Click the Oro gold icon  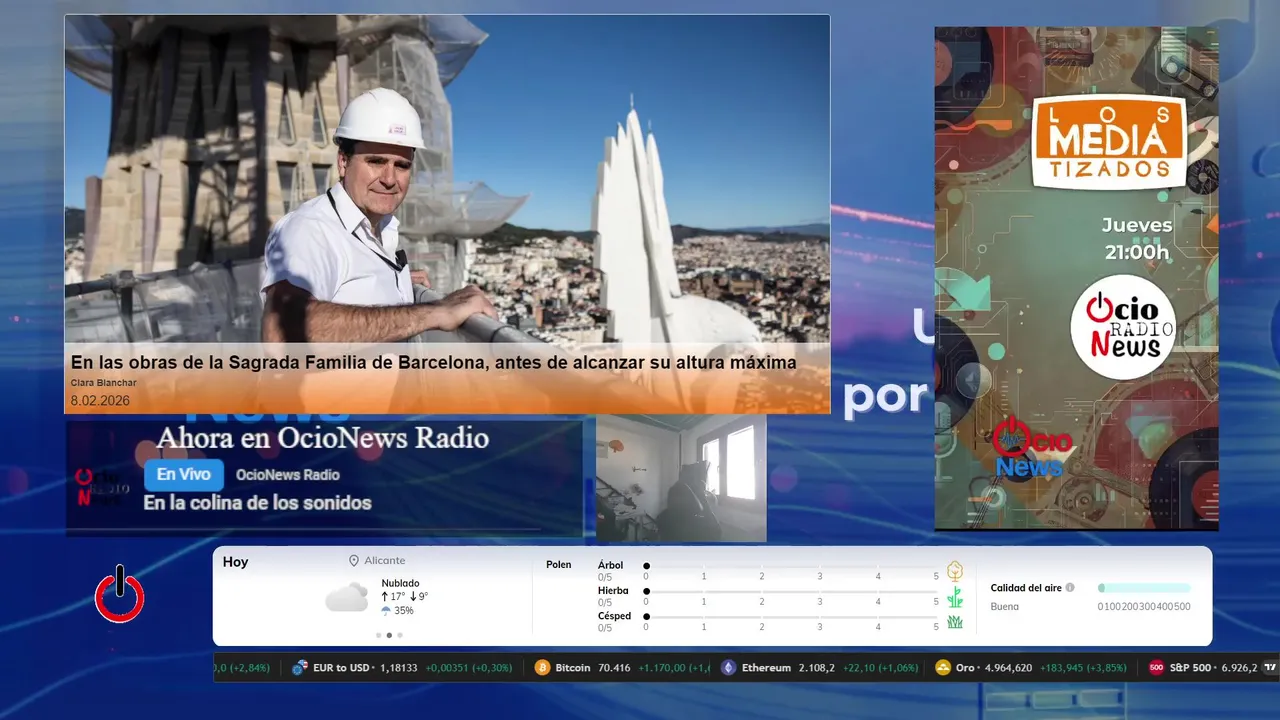click(942, 668)
